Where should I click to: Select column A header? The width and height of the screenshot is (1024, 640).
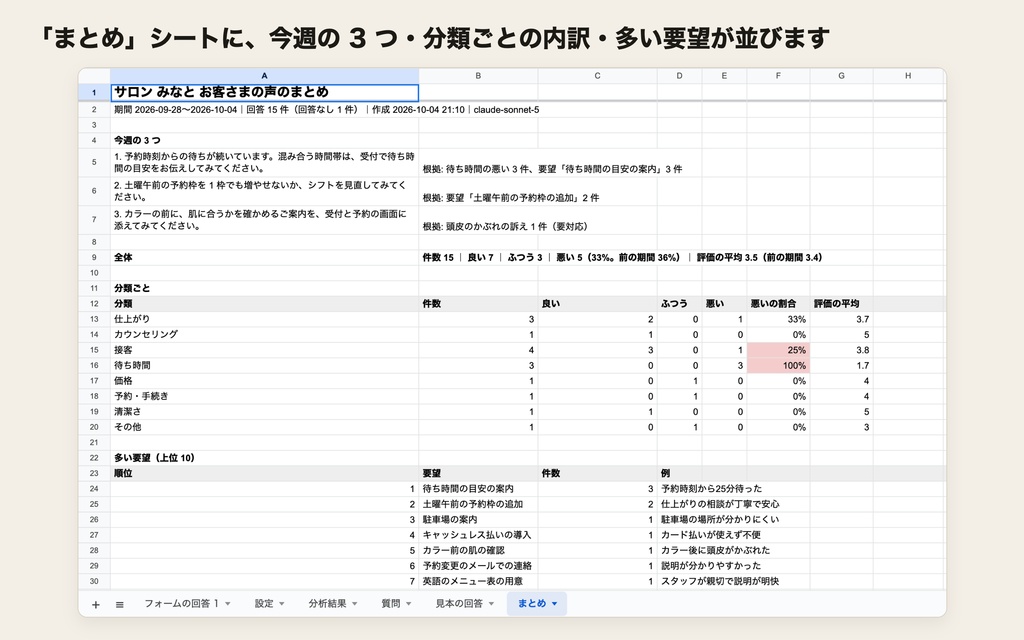[264, 76]
